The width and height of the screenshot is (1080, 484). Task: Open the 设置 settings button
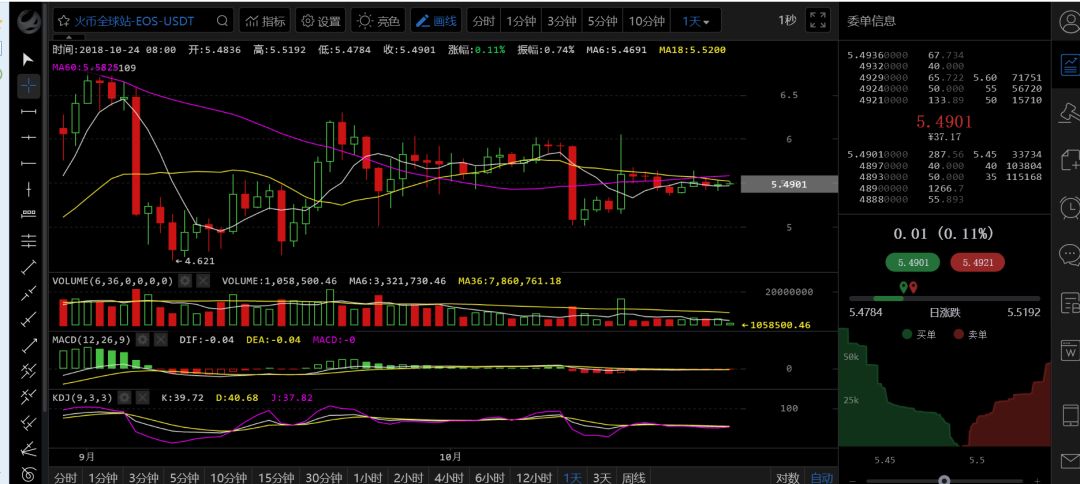coord(321,21)
